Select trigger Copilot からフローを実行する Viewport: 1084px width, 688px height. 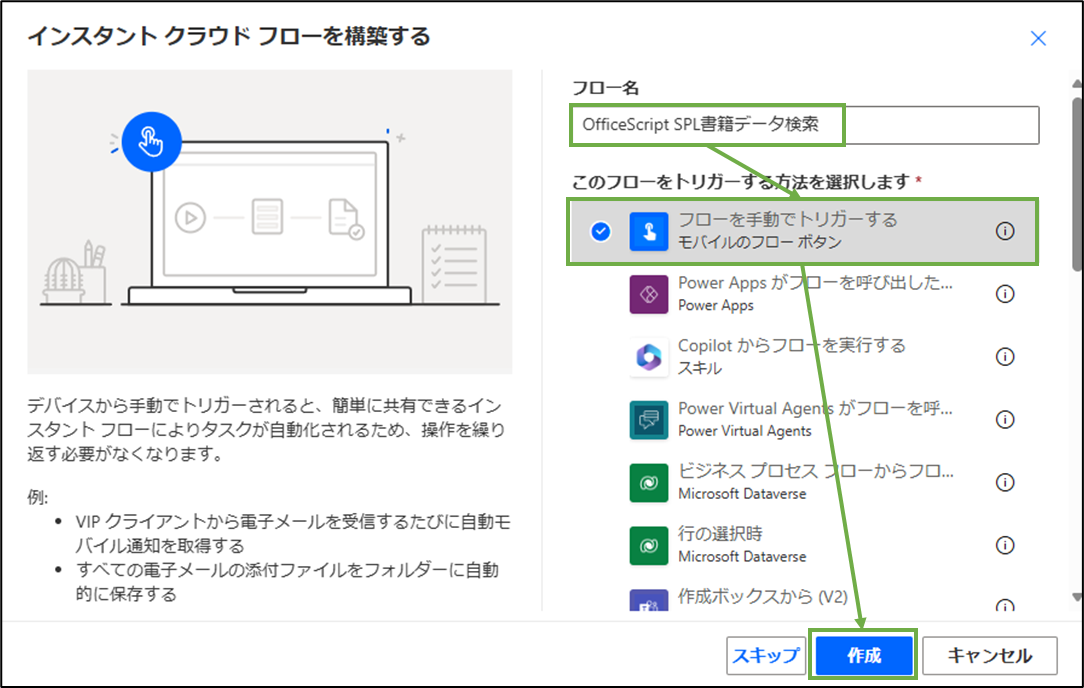804,357
